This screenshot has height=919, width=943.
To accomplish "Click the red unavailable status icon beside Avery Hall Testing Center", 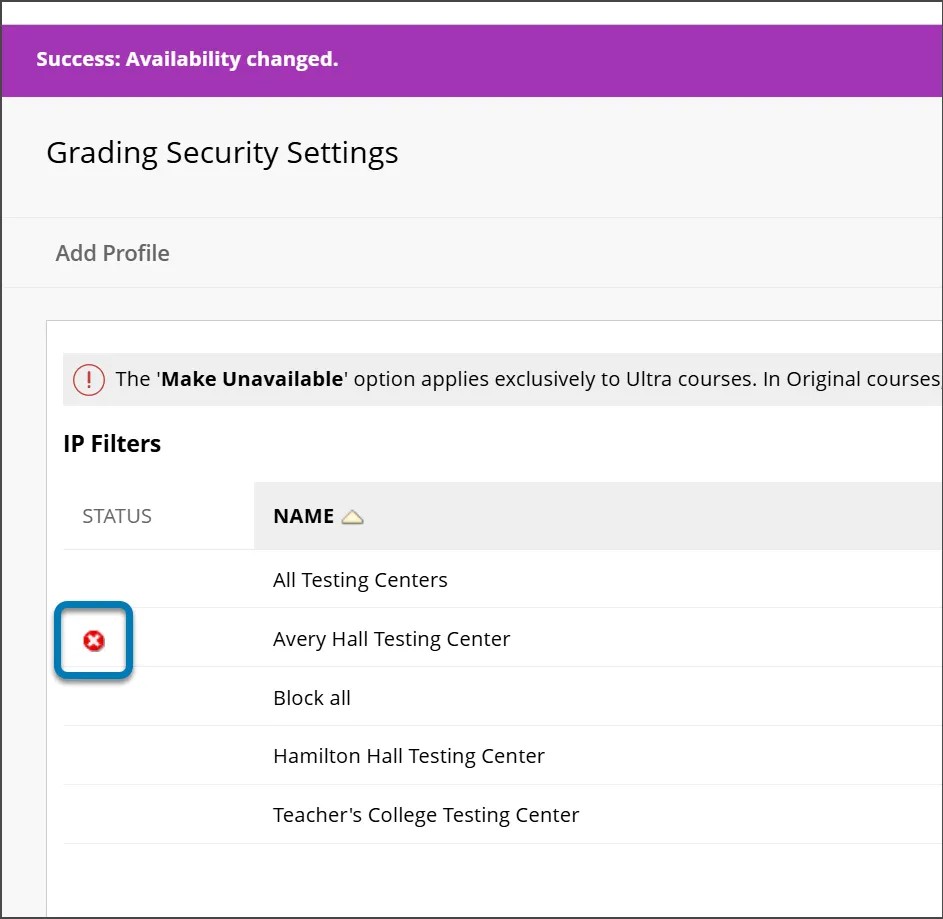I will (91, 641).
